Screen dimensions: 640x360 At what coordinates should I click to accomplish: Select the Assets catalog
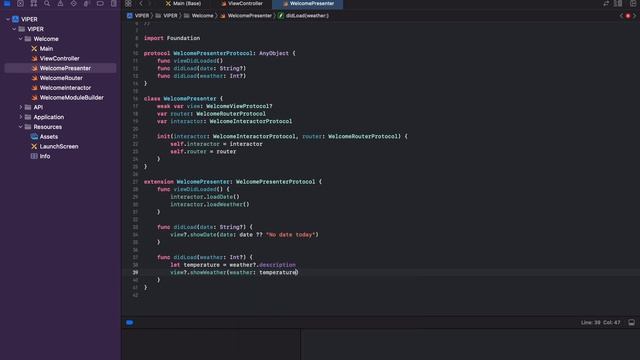(x=49, y=137)
